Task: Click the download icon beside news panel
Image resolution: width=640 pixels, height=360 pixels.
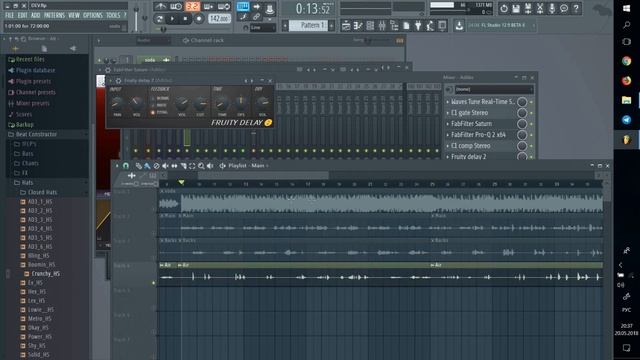Action: coord(459,26)
